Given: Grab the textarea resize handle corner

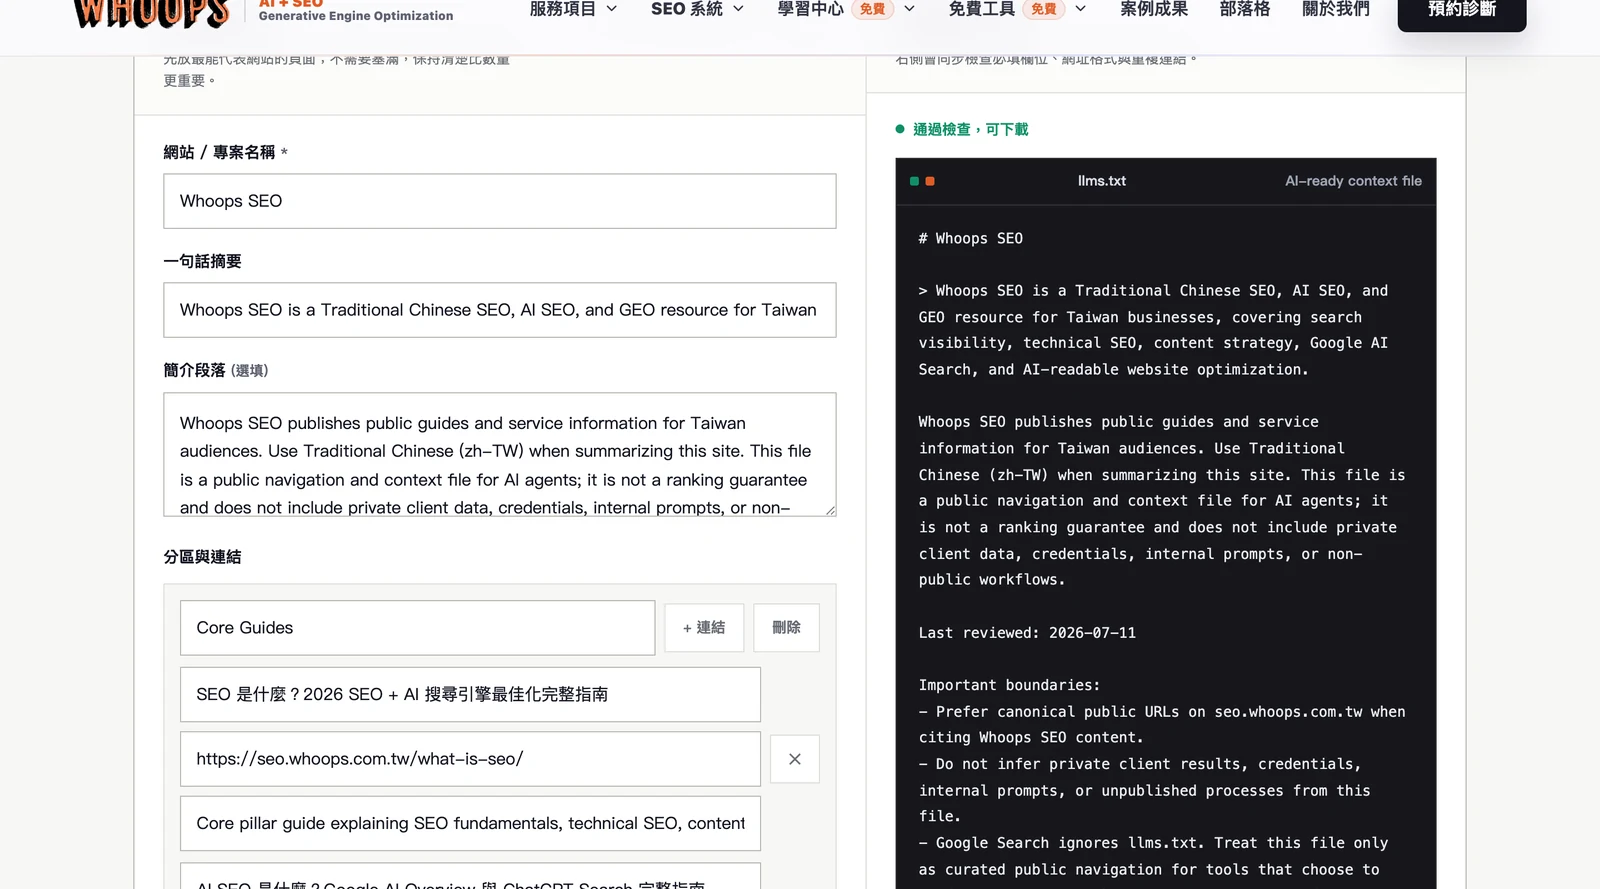Looking at the screenshot, I should coord(830,510).
